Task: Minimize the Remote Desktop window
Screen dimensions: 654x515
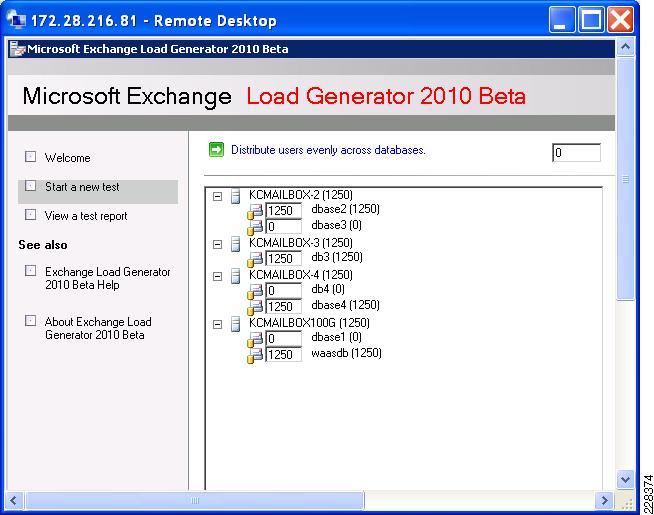Action: coord(562,20)
